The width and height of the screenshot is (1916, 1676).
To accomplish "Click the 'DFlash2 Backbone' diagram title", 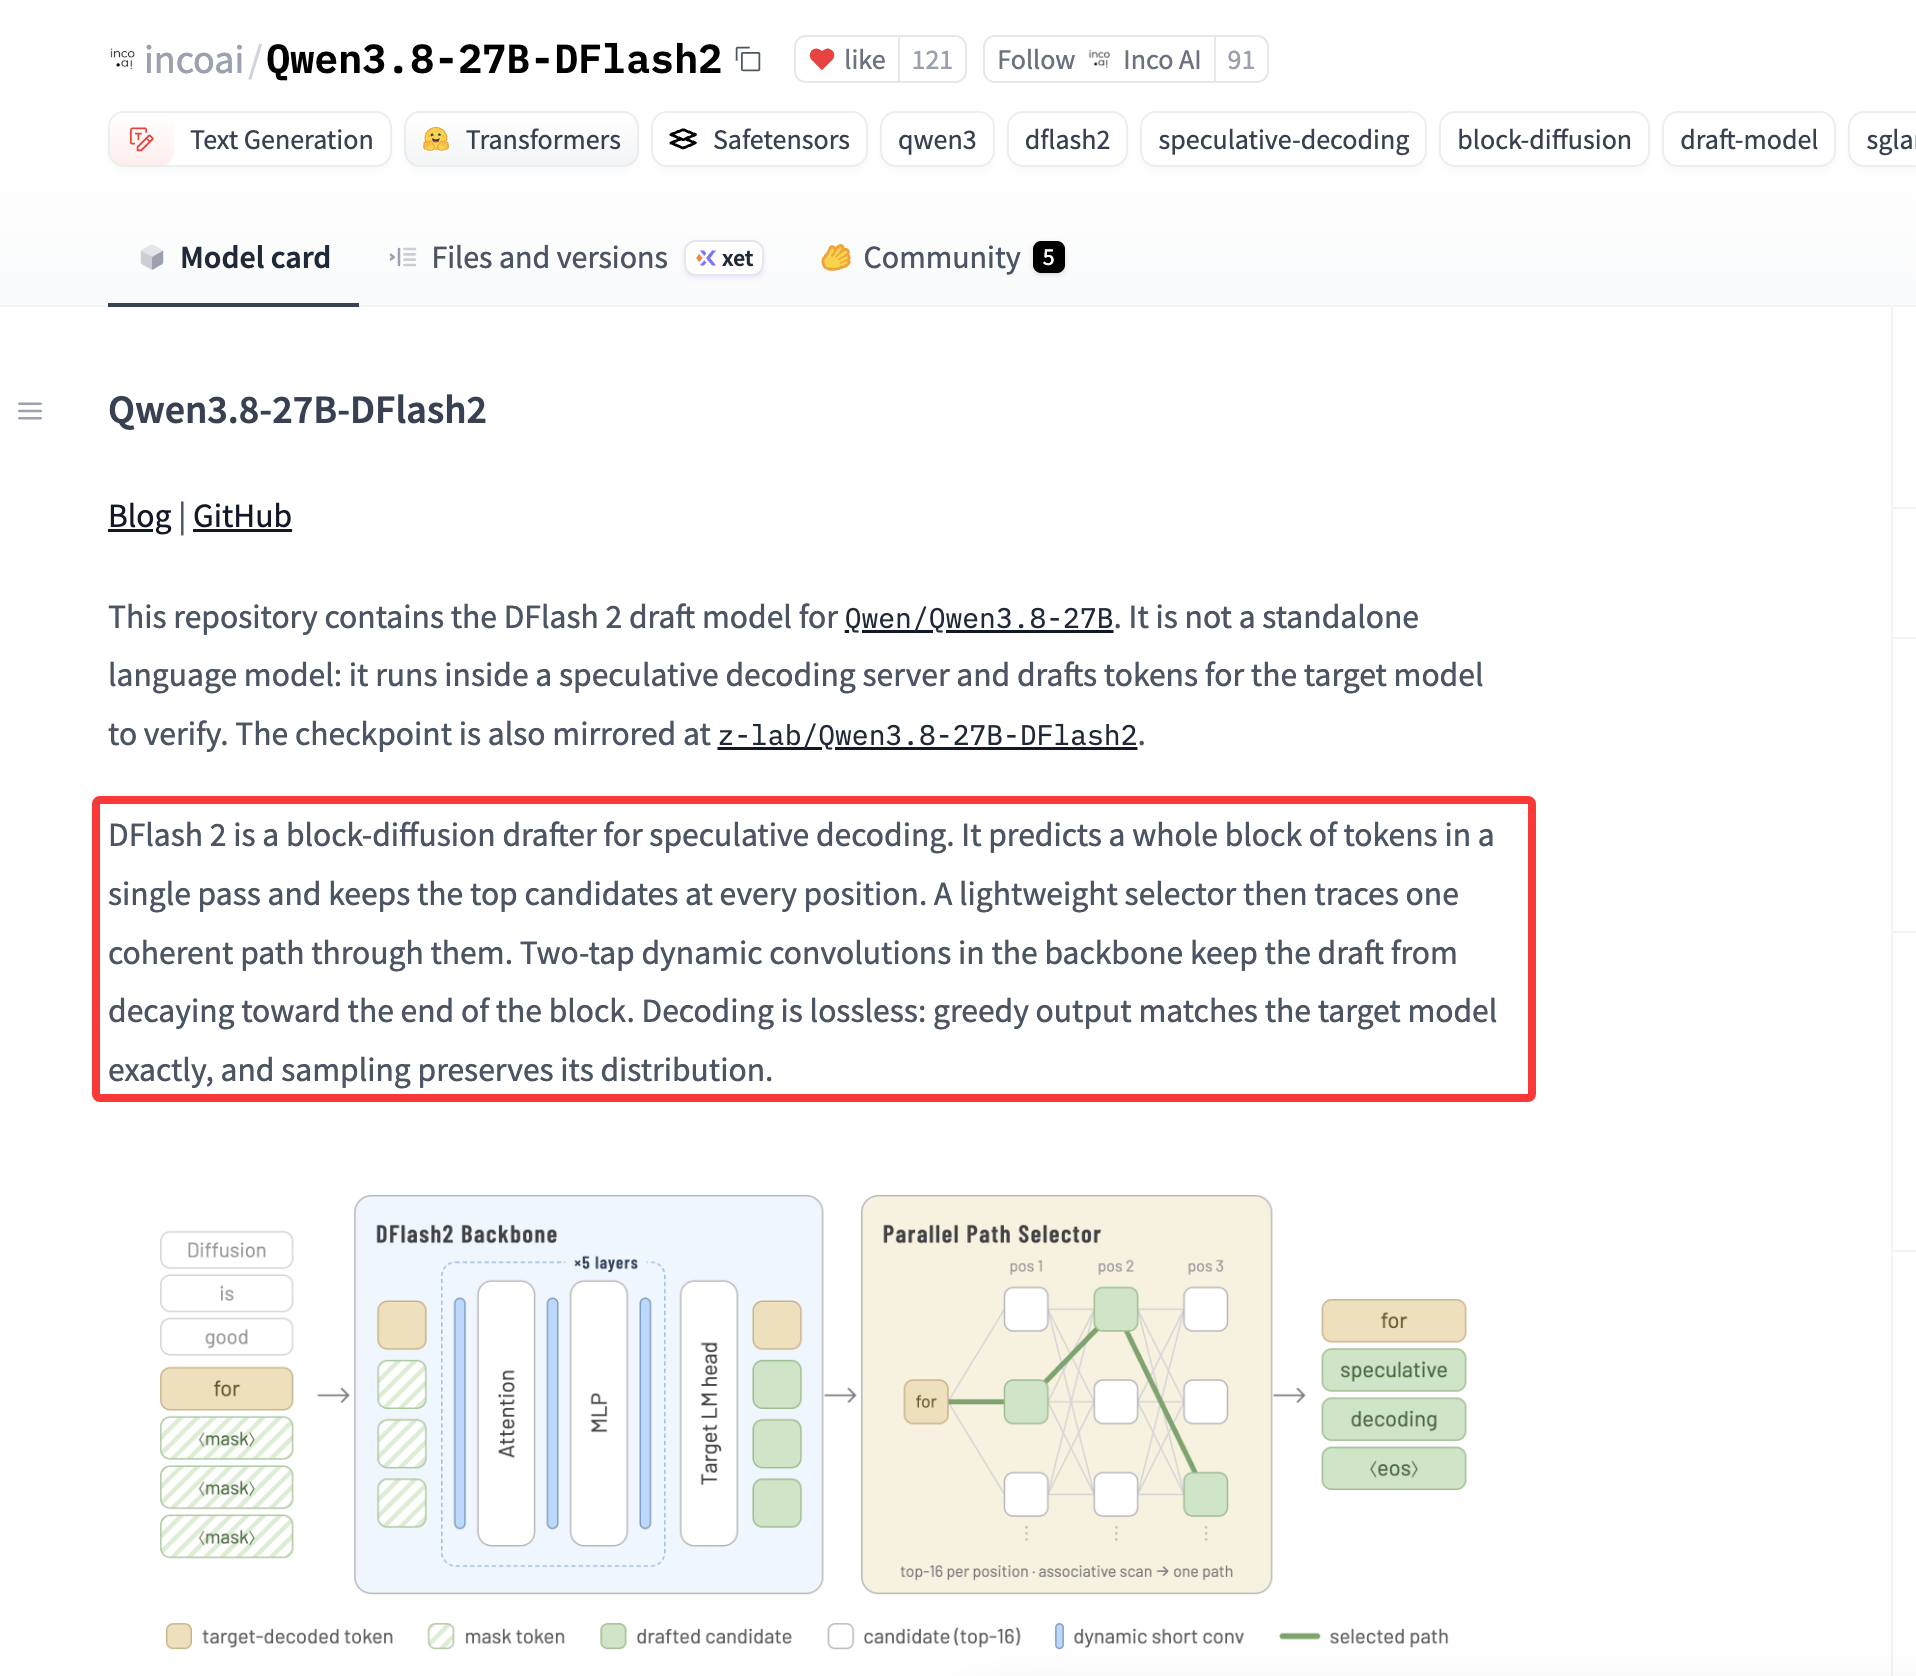I will click(x=466, y=1234).
